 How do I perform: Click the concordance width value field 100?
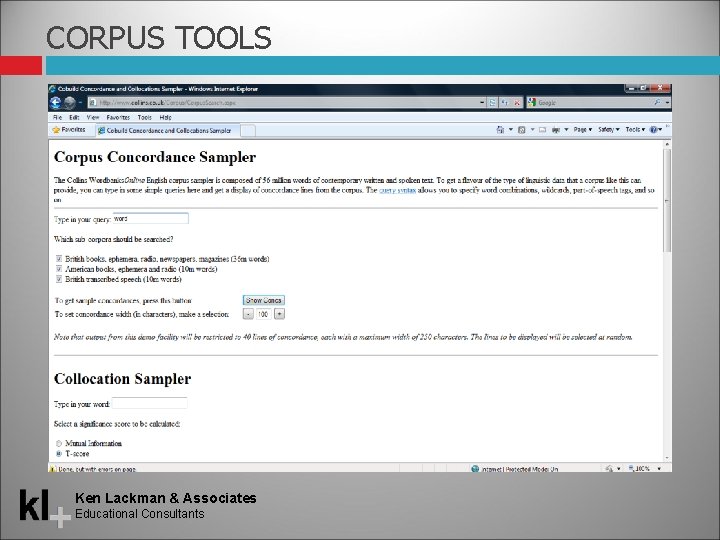pyautogui.click(x=263, y=314)
